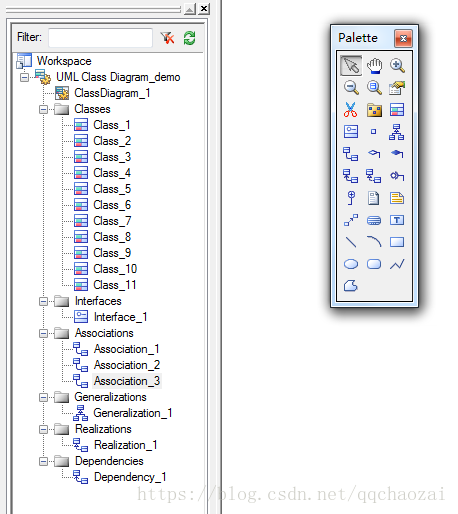
Task: Clear the browser filter with red X icon
Action: (x=167, y=38)
